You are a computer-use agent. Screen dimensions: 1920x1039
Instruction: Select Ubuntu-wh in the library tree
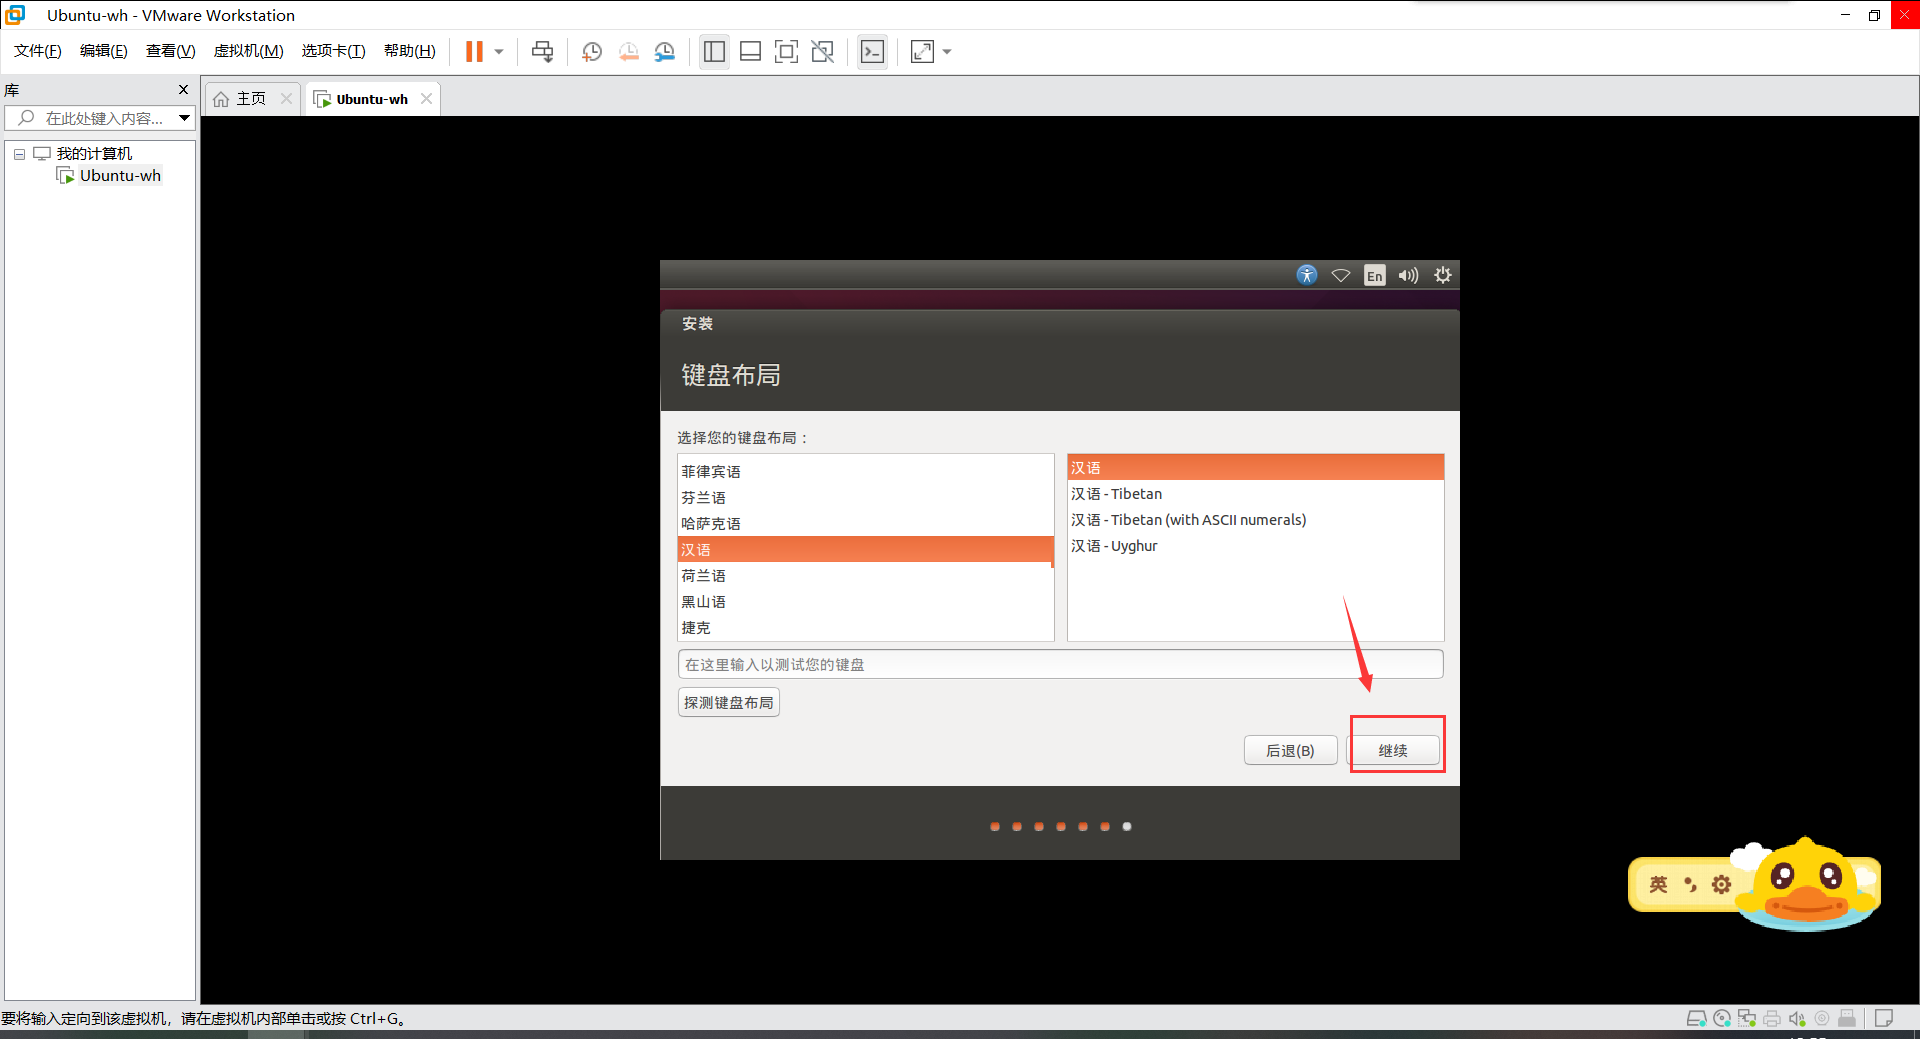pyautogui.click(x=120, y=175)
